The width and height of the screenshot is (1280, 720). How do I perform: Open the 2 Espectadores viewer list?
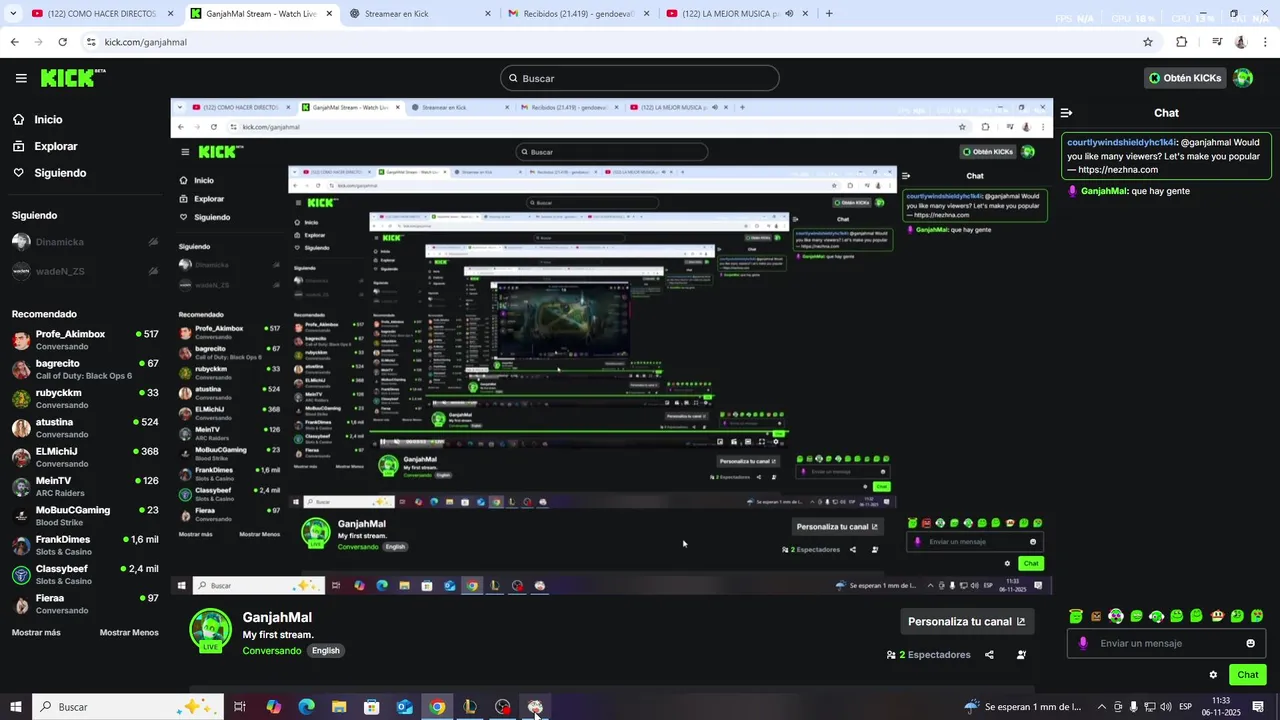click(x=929, y=655)
